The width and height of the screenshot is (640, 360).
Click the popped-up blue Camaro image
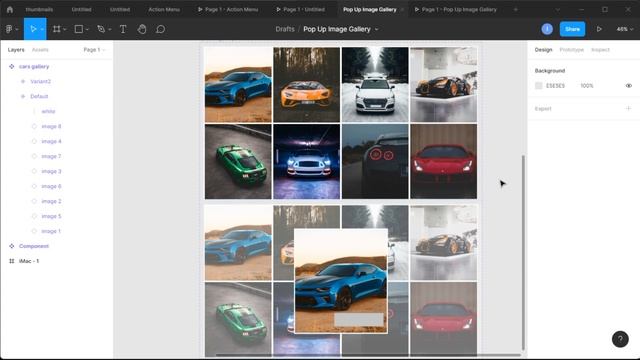341,281
